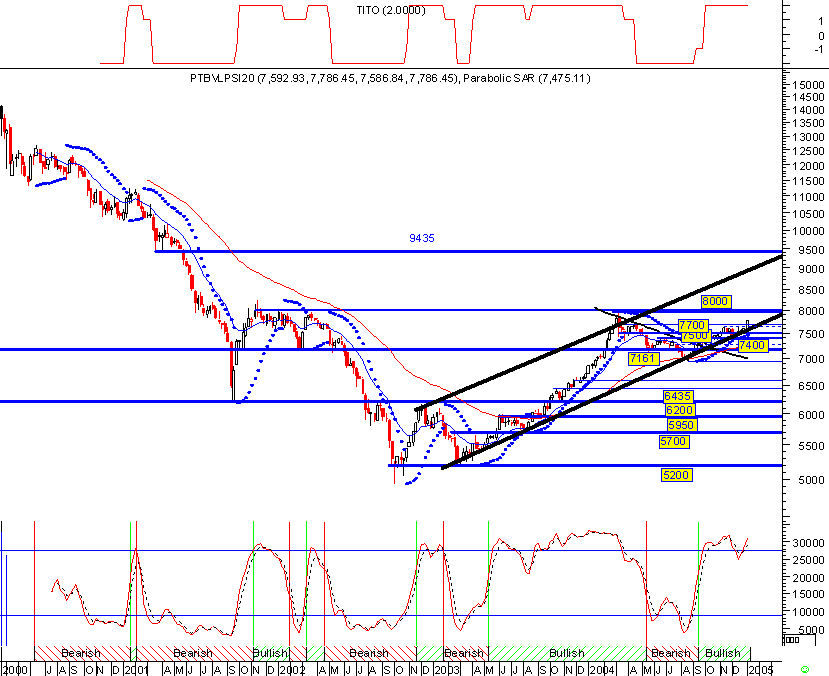Viewport: 829px width, 676px height.
Task: Select the 11000 value on the price axis
Action: (x=809, y=197)
